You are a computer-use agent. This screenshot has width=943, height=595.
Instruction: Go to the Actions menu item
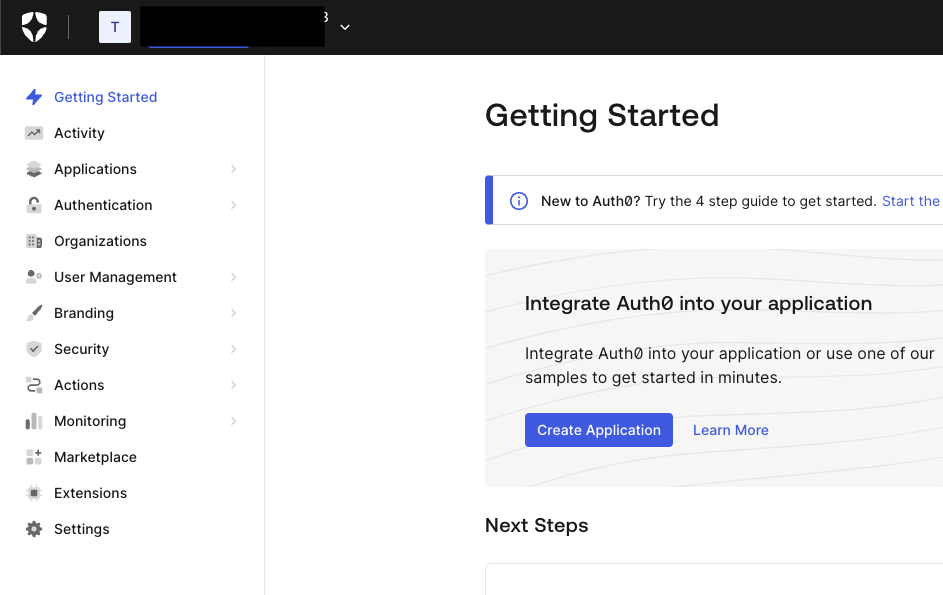(79, 385)
